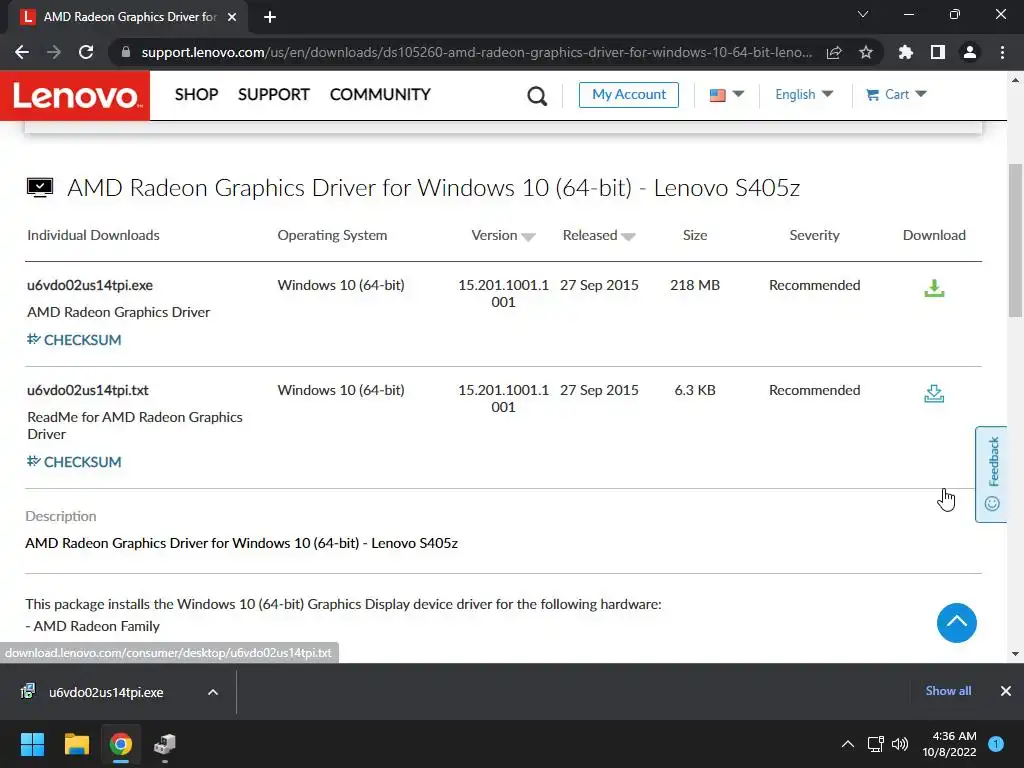Click the Chrome taskbar icon
This screenshot has height=768, width=1024.
click(x=120, y=744)
